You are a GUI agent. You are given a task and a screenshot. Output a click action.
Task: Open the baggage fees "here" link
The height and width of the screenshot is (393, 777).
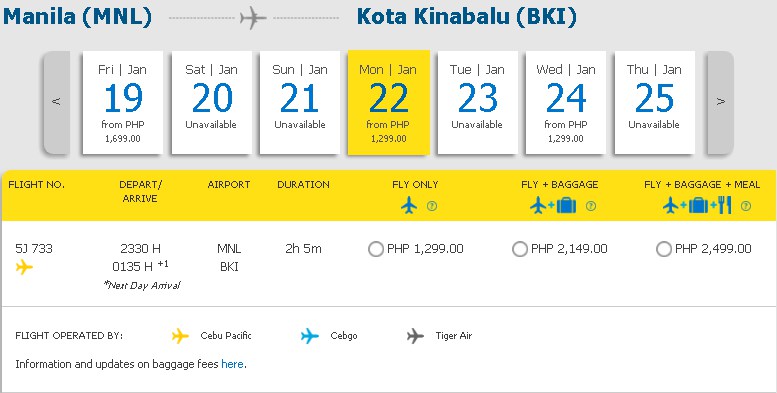point(232,364)
